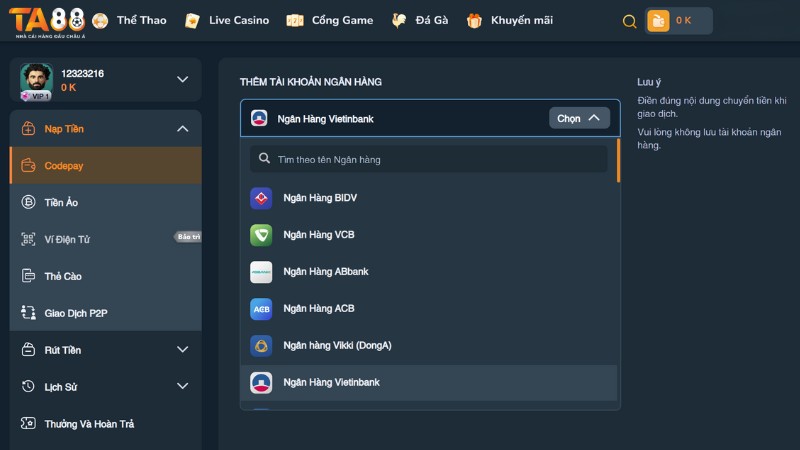Choose Ngân Hàng ACB from the list
The image size is (800, 450).
coord(429,309)
